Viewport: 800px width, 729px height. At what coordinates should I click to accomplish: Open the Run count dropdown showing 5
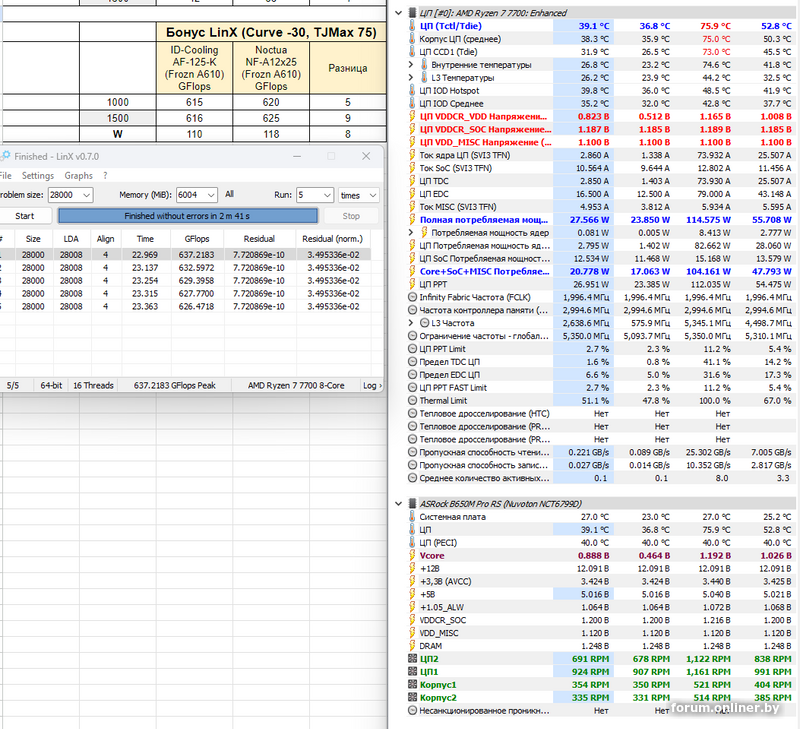coord(314,195)
